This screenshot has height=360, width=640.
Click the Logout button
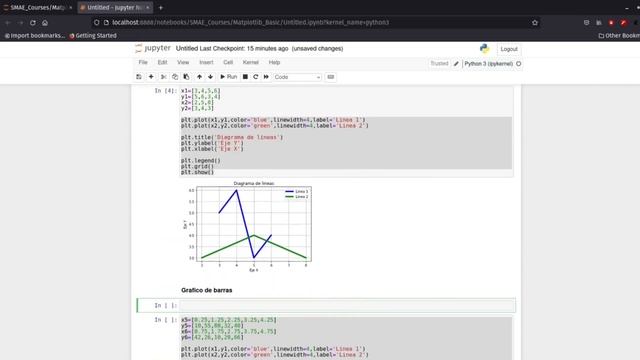tap(509, 49)
